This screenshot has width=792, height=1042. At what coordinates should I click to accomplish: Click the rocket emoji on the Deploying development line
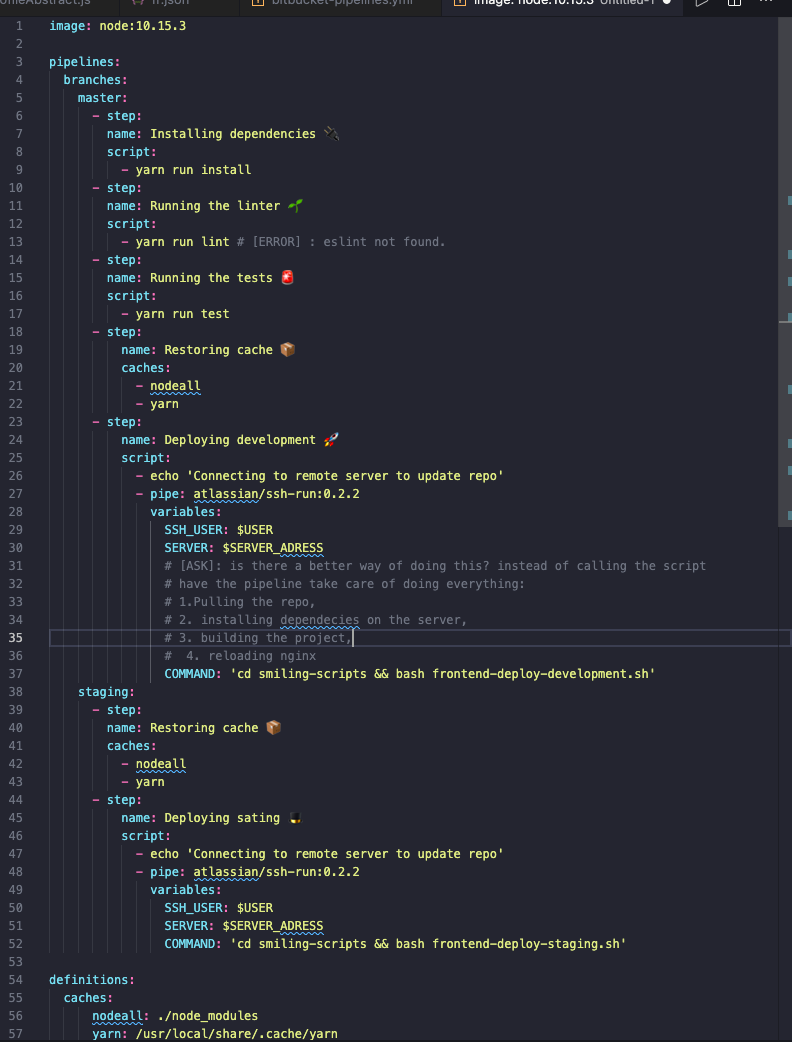click(329, 439)
